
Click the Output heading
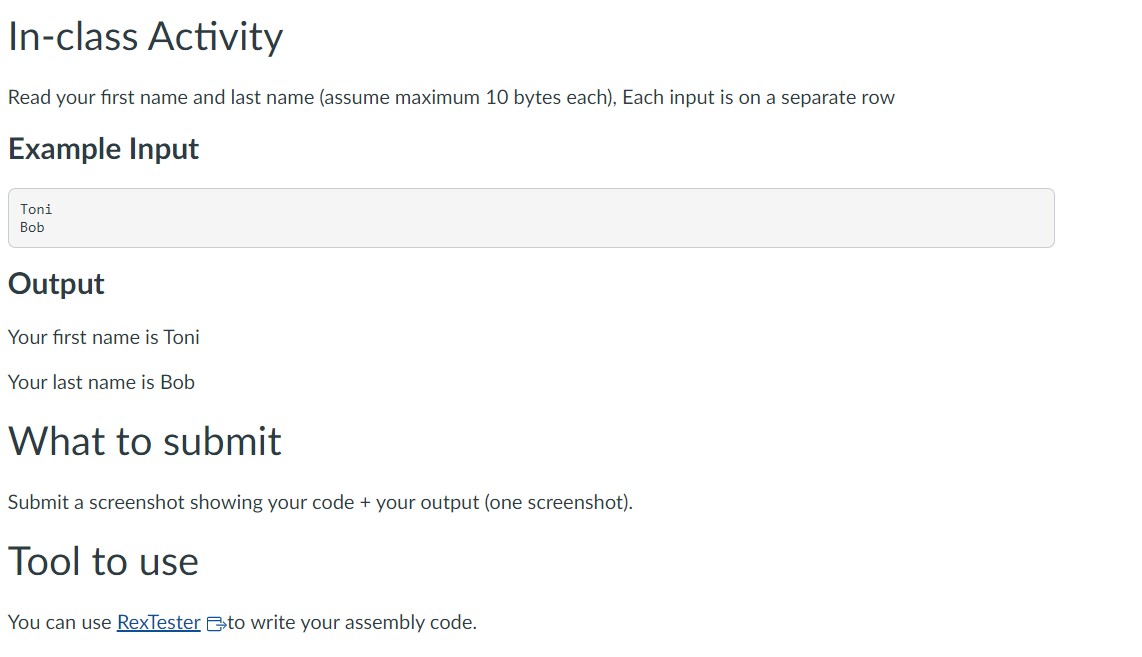pyautogui.click(x=56, y=284)
